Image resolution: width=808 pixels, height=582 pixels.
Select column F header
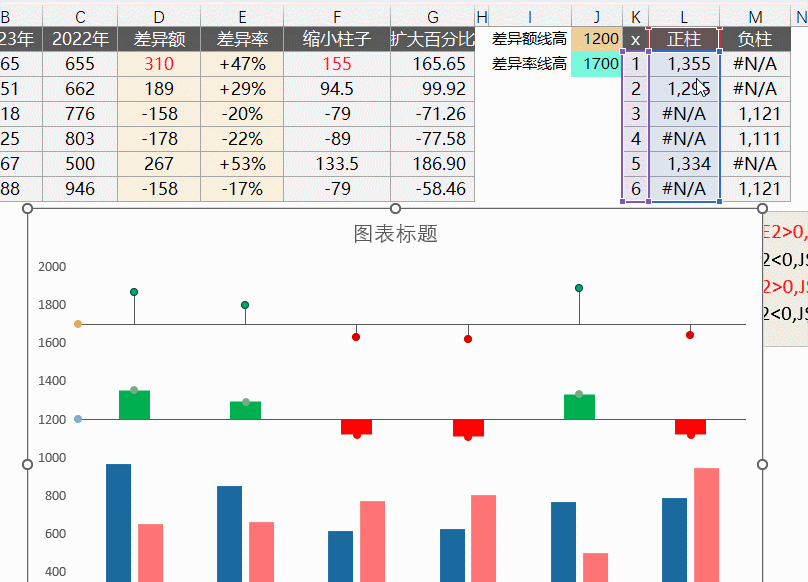[337, 16]
